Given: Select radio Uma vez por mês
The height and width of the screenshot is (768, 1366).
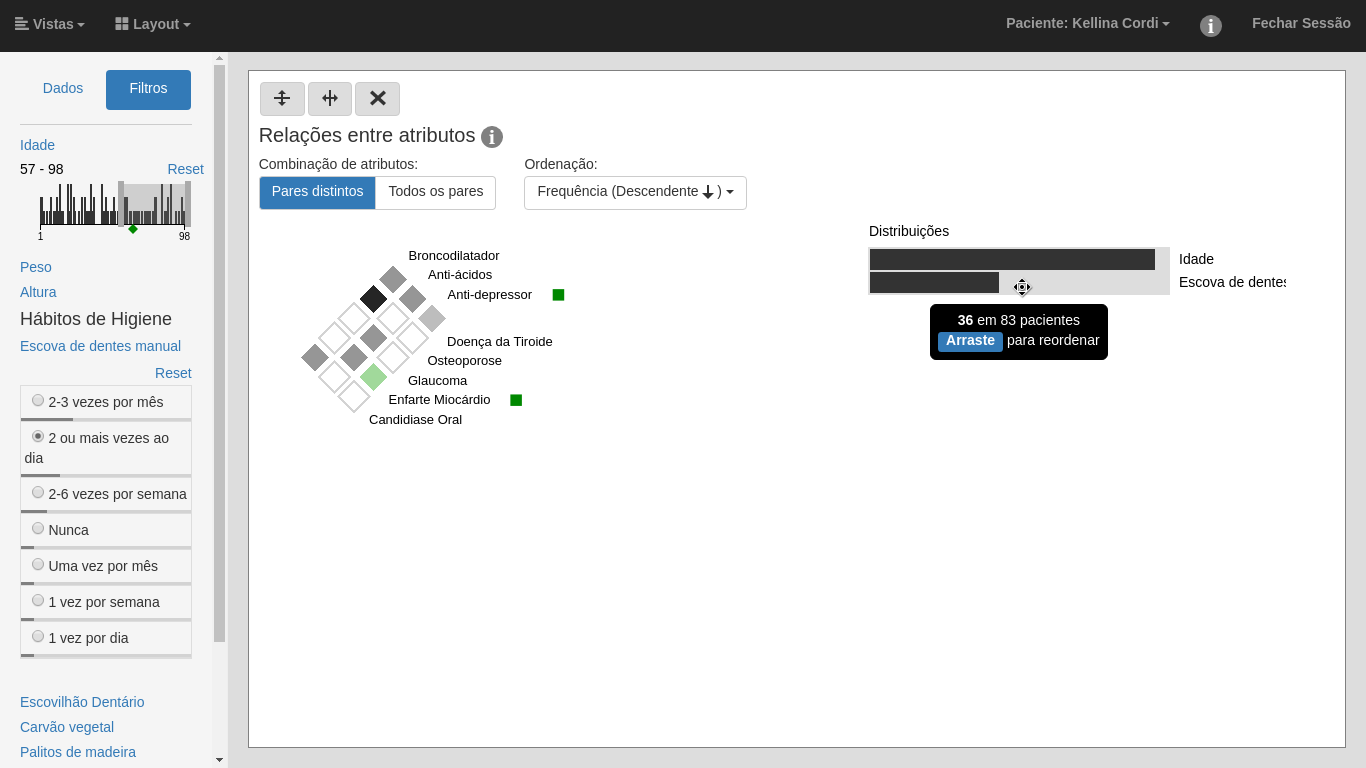Looking at the screenshot, I should click(38, 564).
